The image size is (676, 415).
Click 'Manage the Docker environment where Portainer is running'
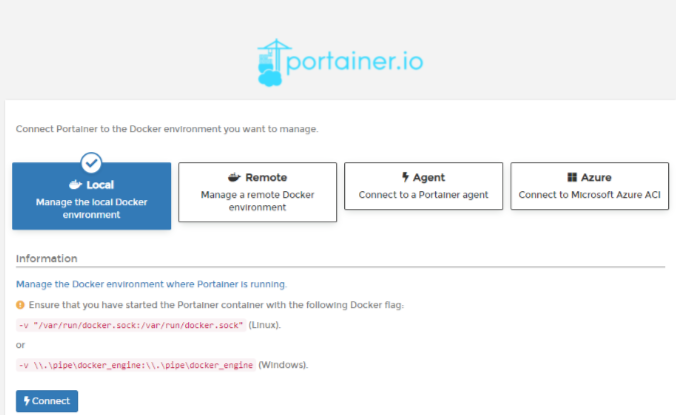point(151,284)
